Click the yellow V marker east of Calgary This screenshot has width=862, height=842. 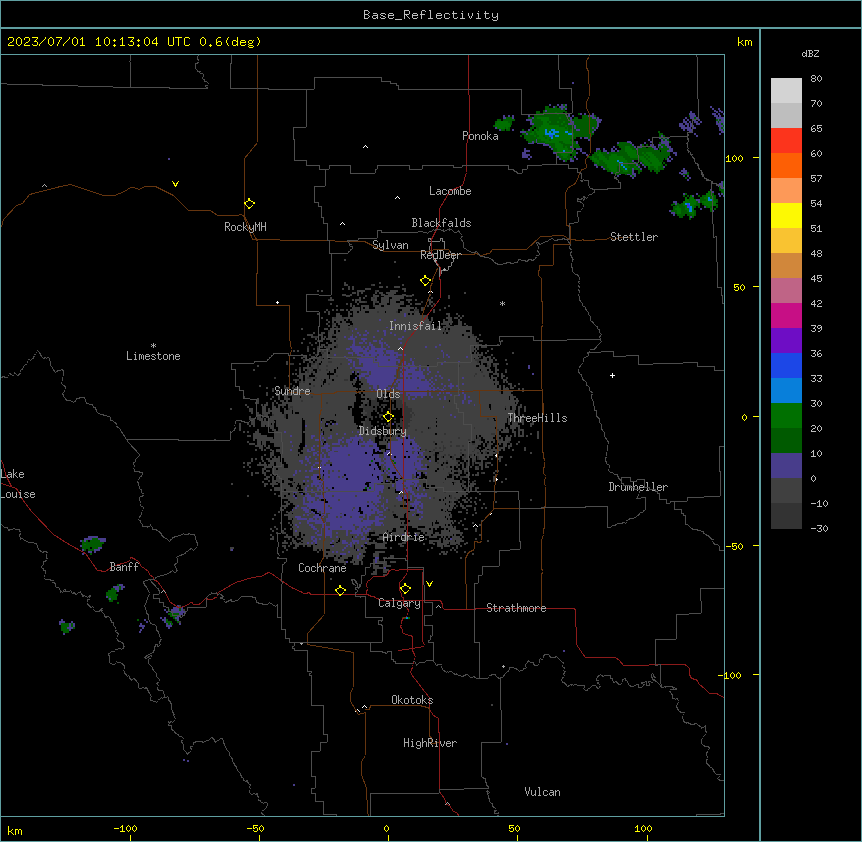click(429, 584)
